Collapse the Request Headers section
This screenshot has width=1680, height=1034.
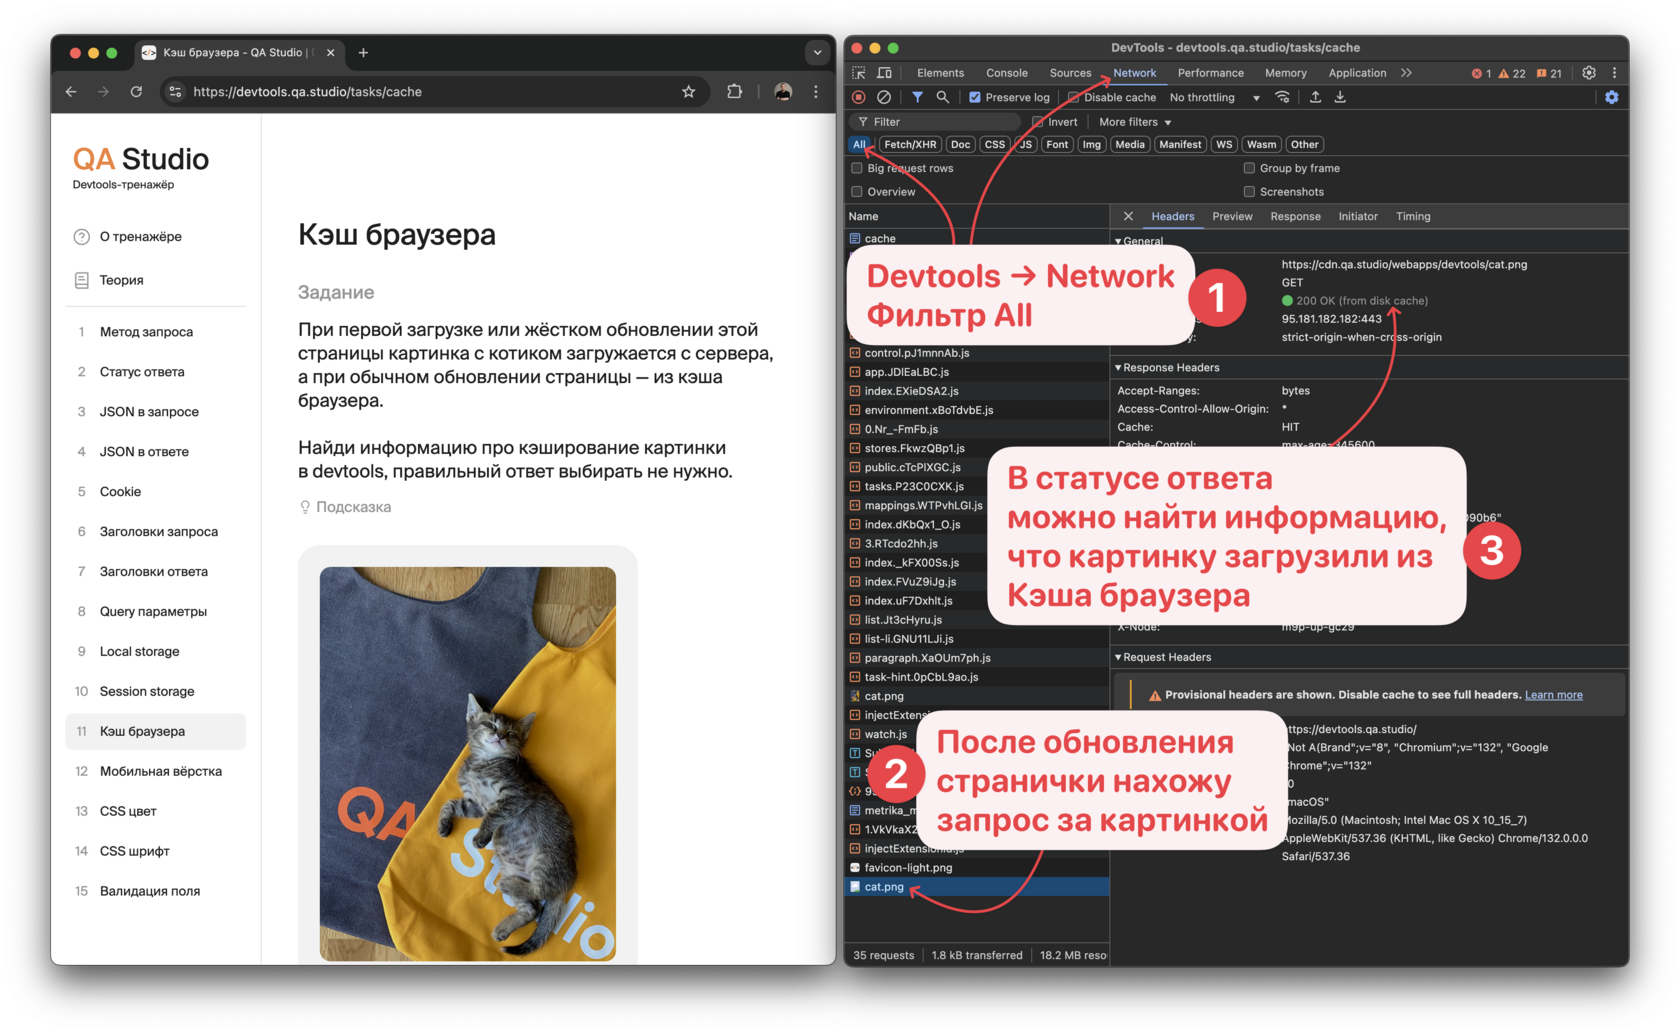point(1164,657)
